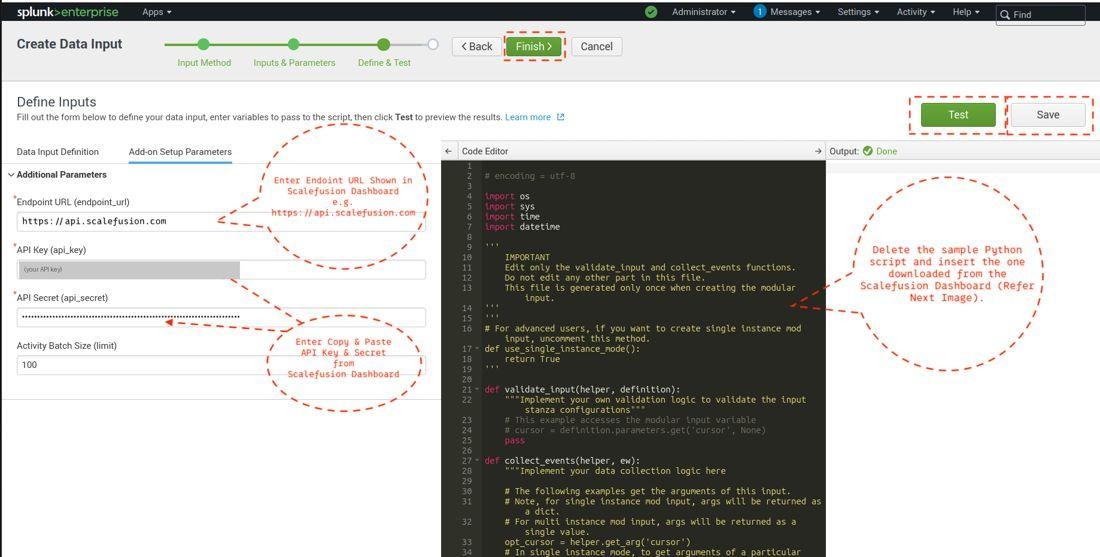Open the Apps dropdown menu
The height and width of the screenshot is (557, 1100).
tap(157, 12)
